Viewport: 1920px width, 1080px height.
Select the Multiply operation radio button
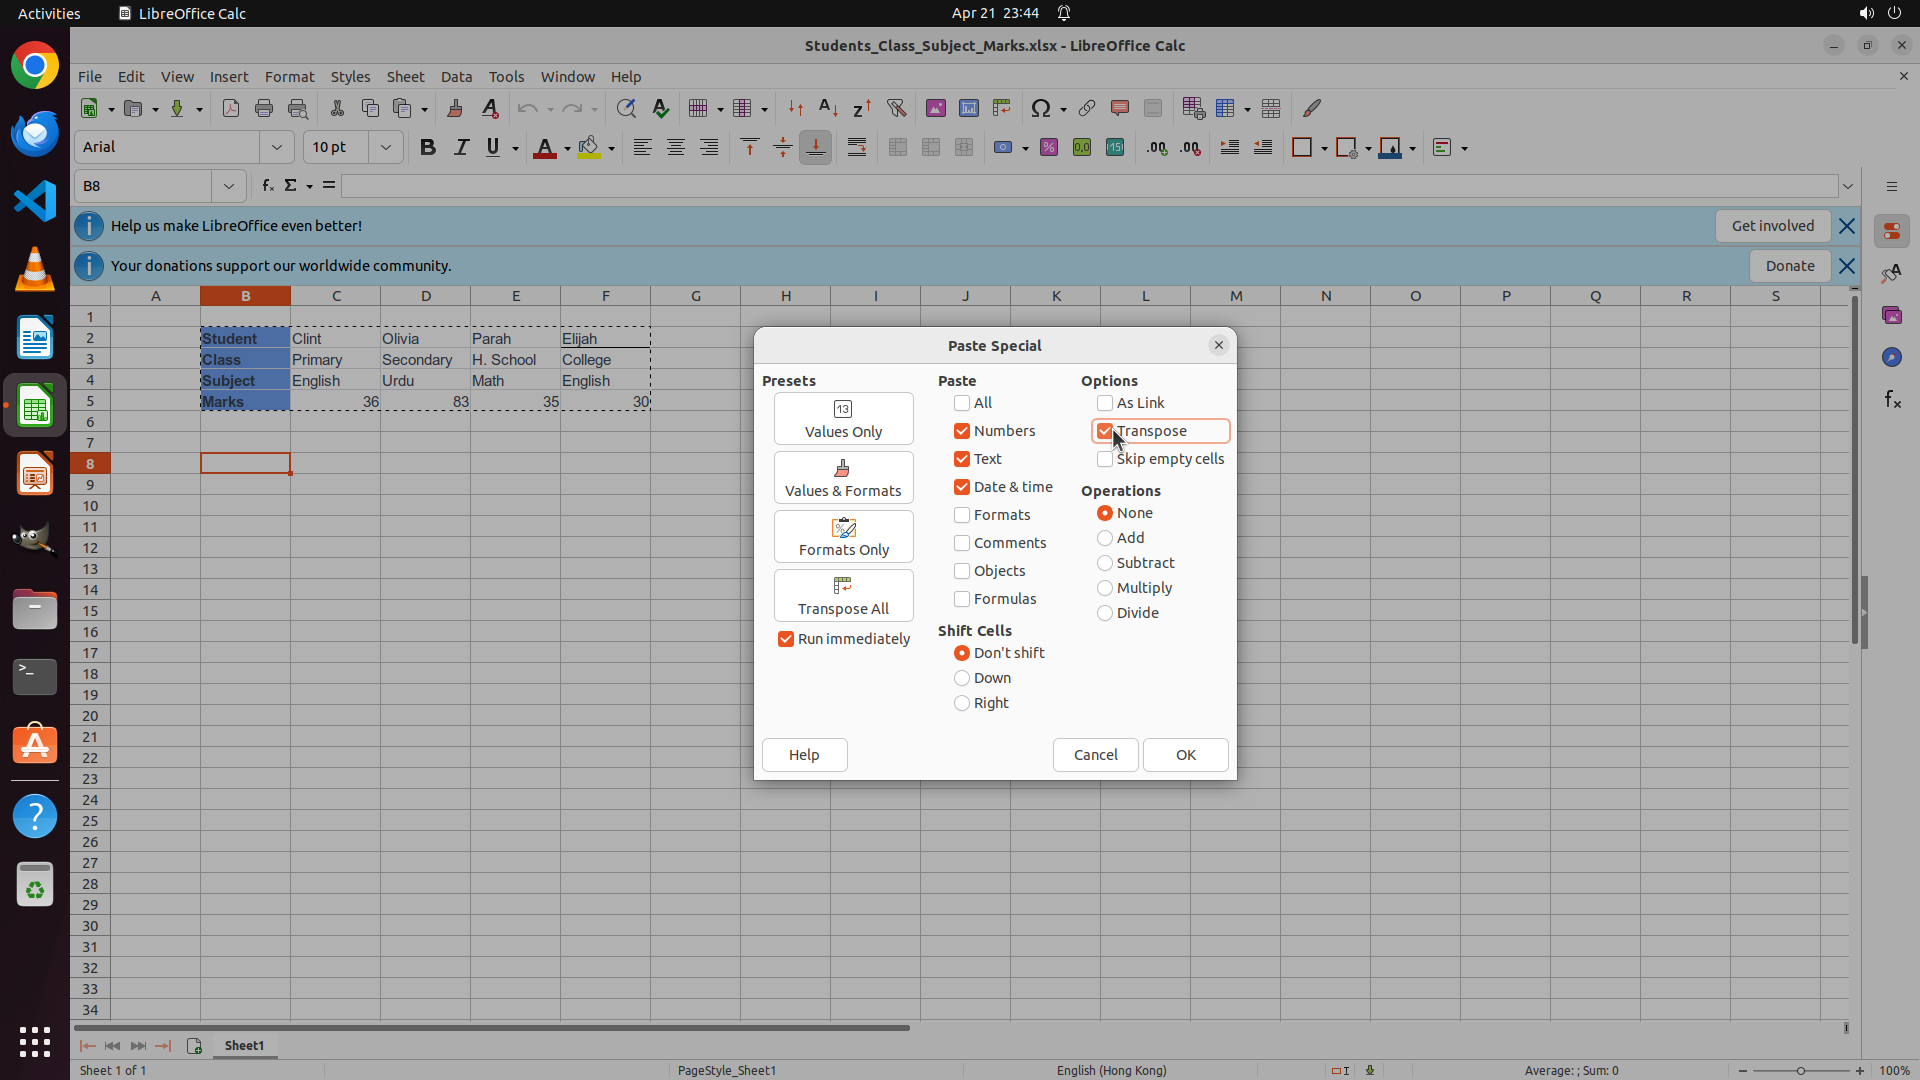tap(1105, 588)
